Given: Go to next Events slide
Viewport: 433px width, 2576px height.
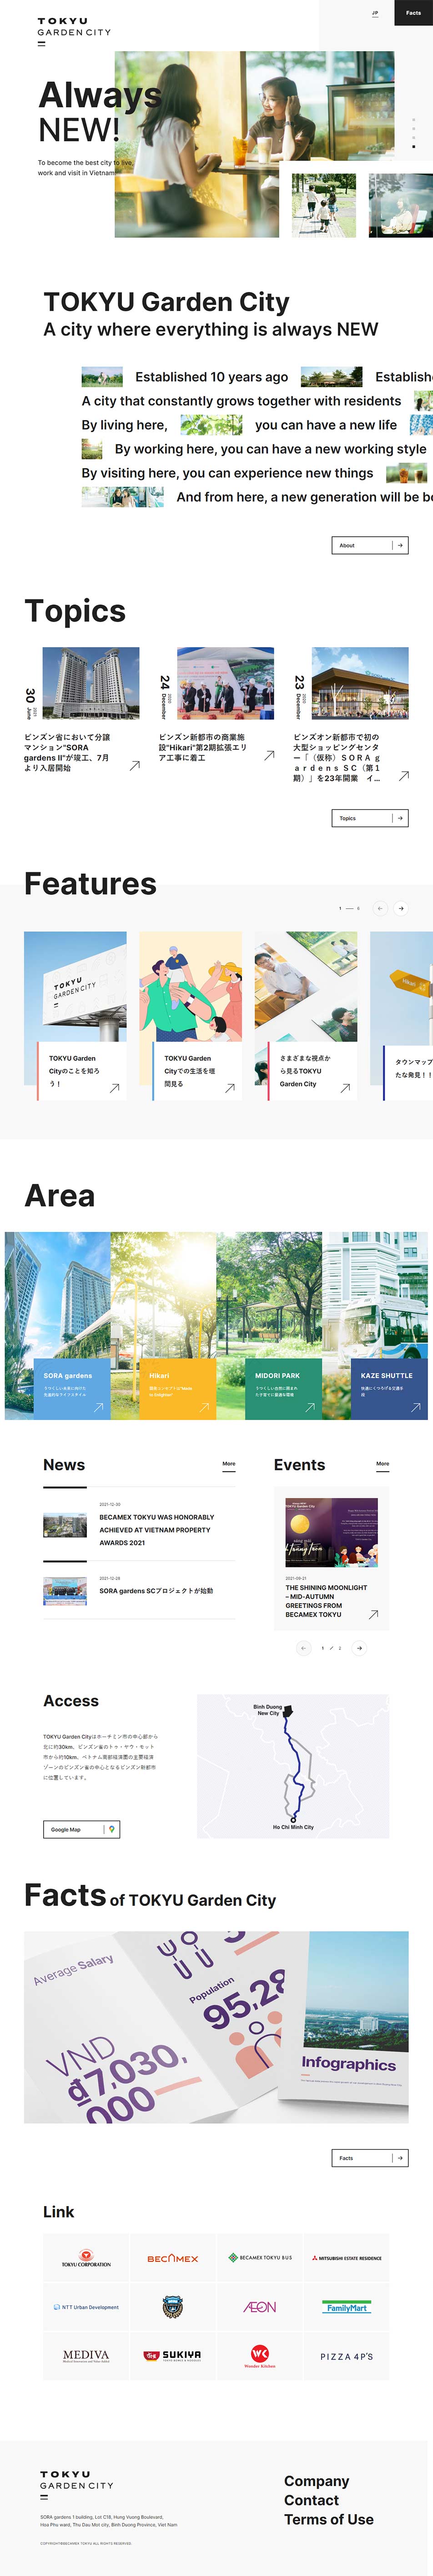Looking at the screenshot, I should point(359,1648).
